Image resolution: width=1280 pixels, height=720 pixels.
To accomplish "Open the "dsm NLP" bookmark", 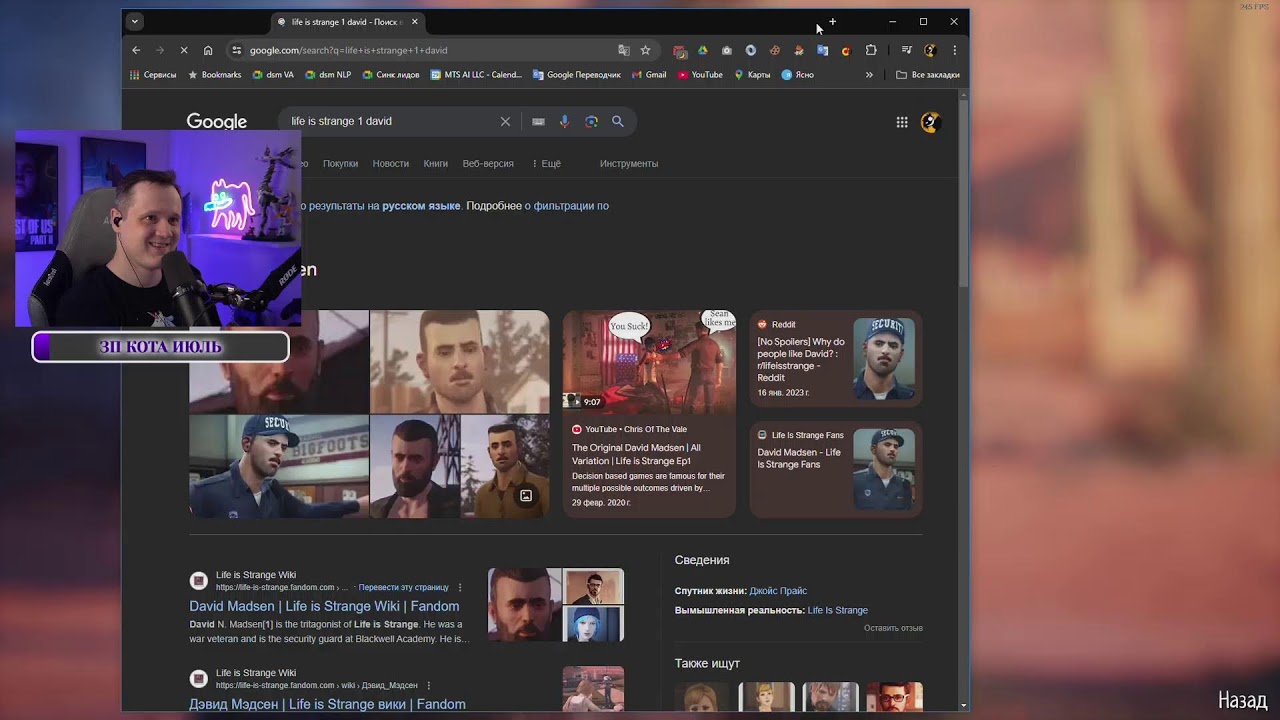I will pos(328,75).
